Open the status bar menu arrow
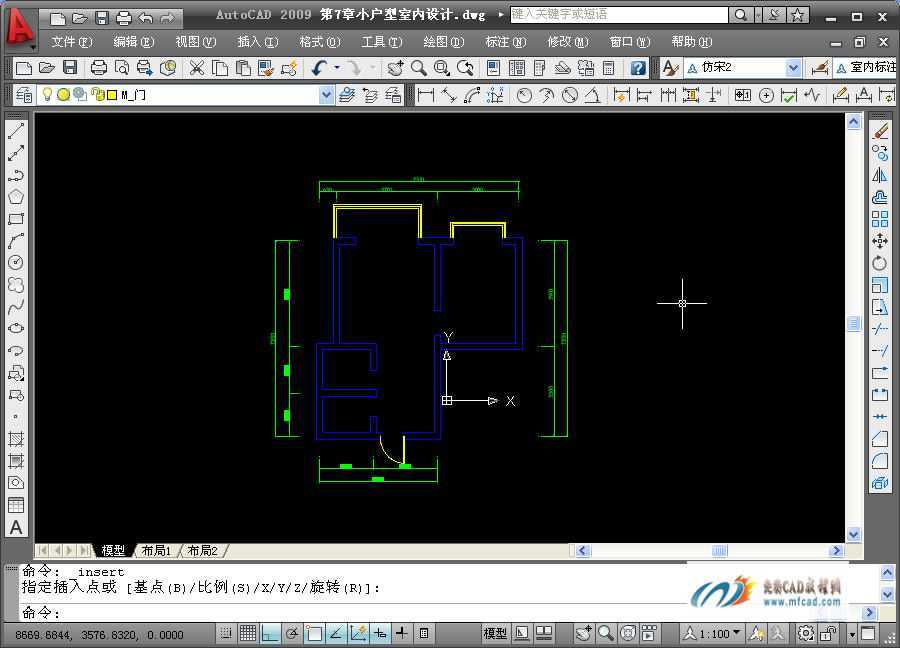Image resolution: width=900 pixels, height=648 pixels. pos(852,634)
